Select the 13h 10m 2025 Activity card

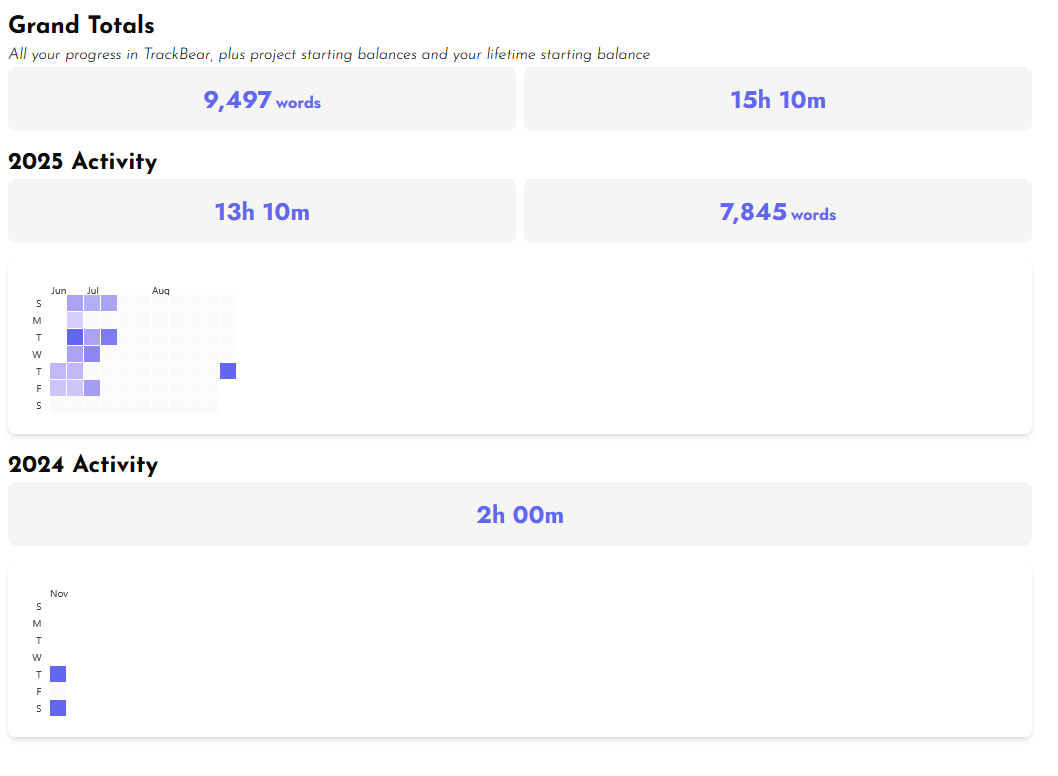pyautogui.click(x=262, y=212)
